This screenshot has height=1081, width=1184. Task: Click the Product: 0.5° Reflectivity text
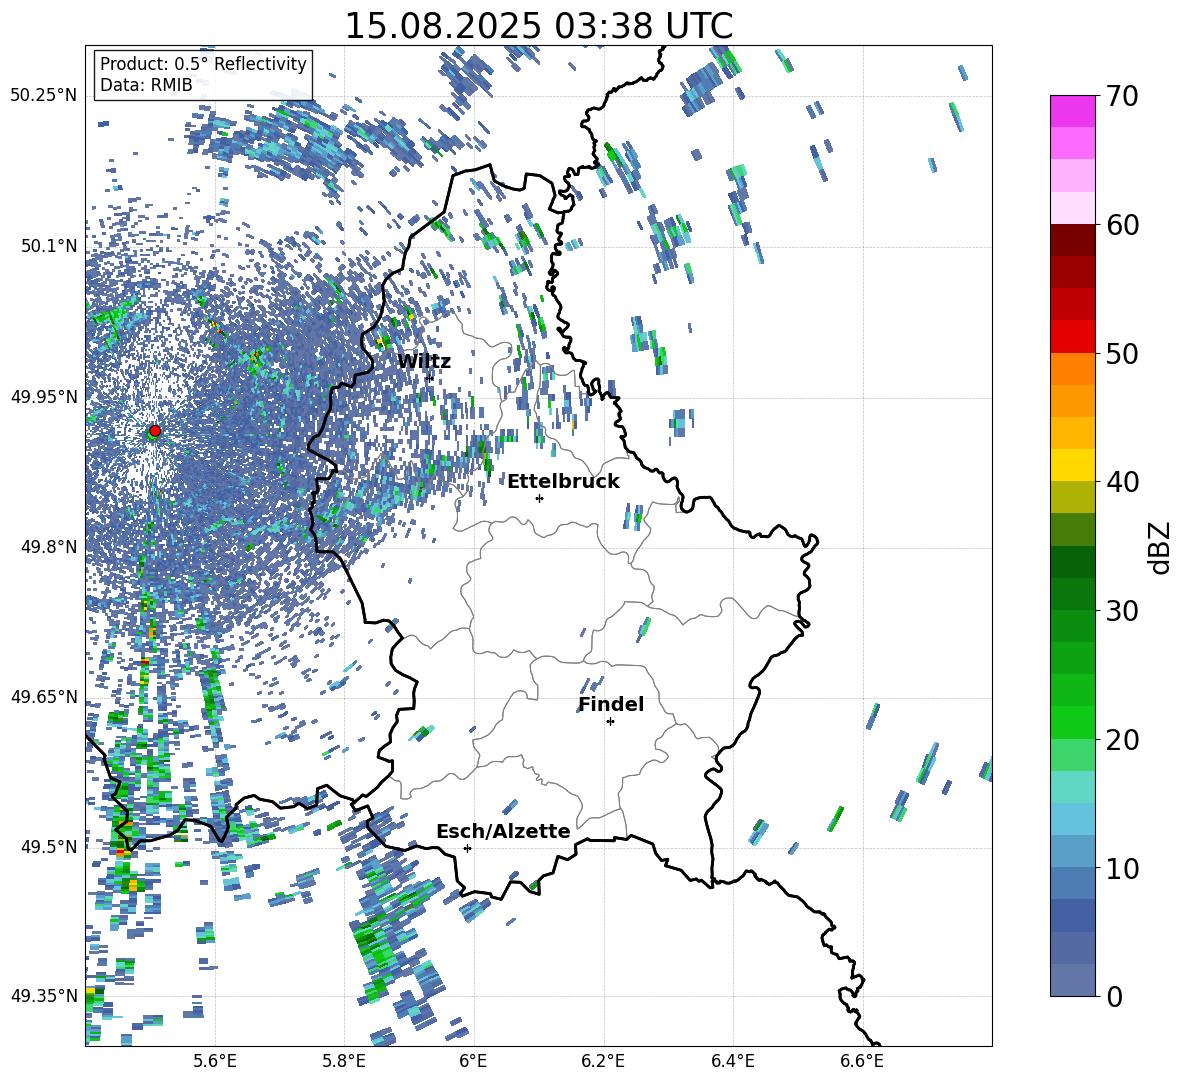pyautogui.click(x=203, y=64)
